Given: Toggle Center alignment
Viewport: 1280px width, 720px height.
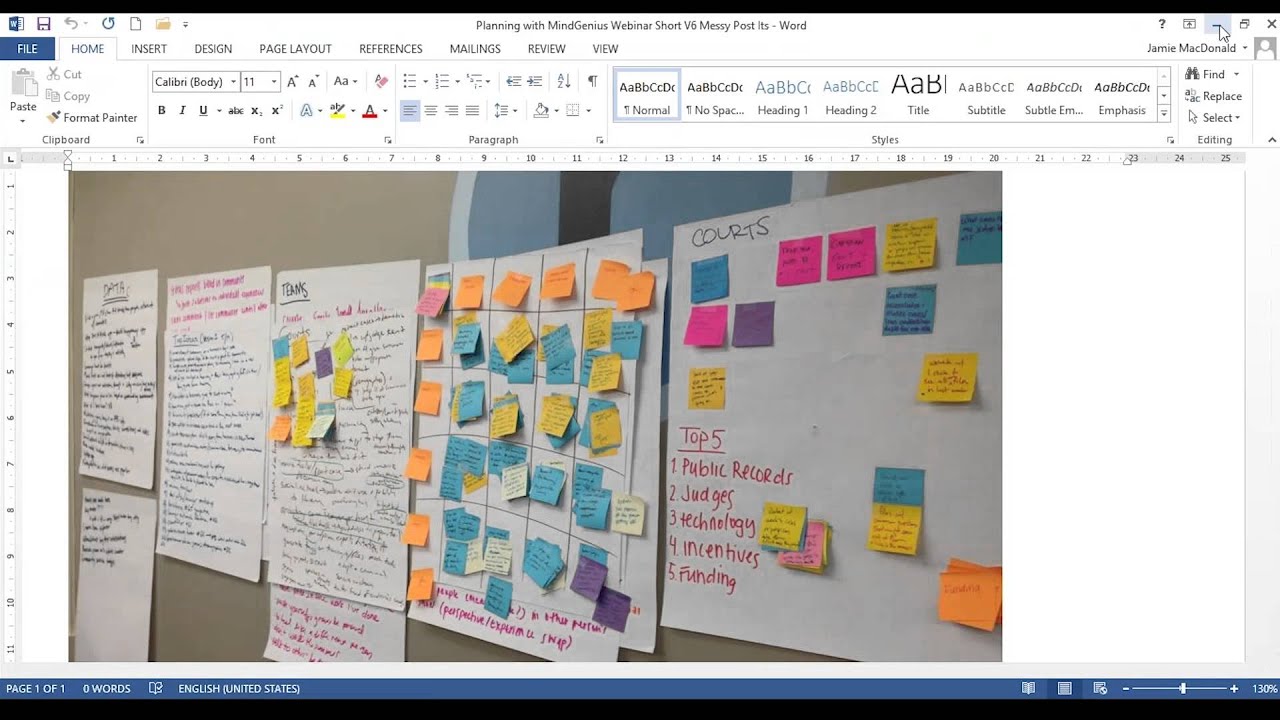Looking at the screenshot, I should tap(431, 111).
